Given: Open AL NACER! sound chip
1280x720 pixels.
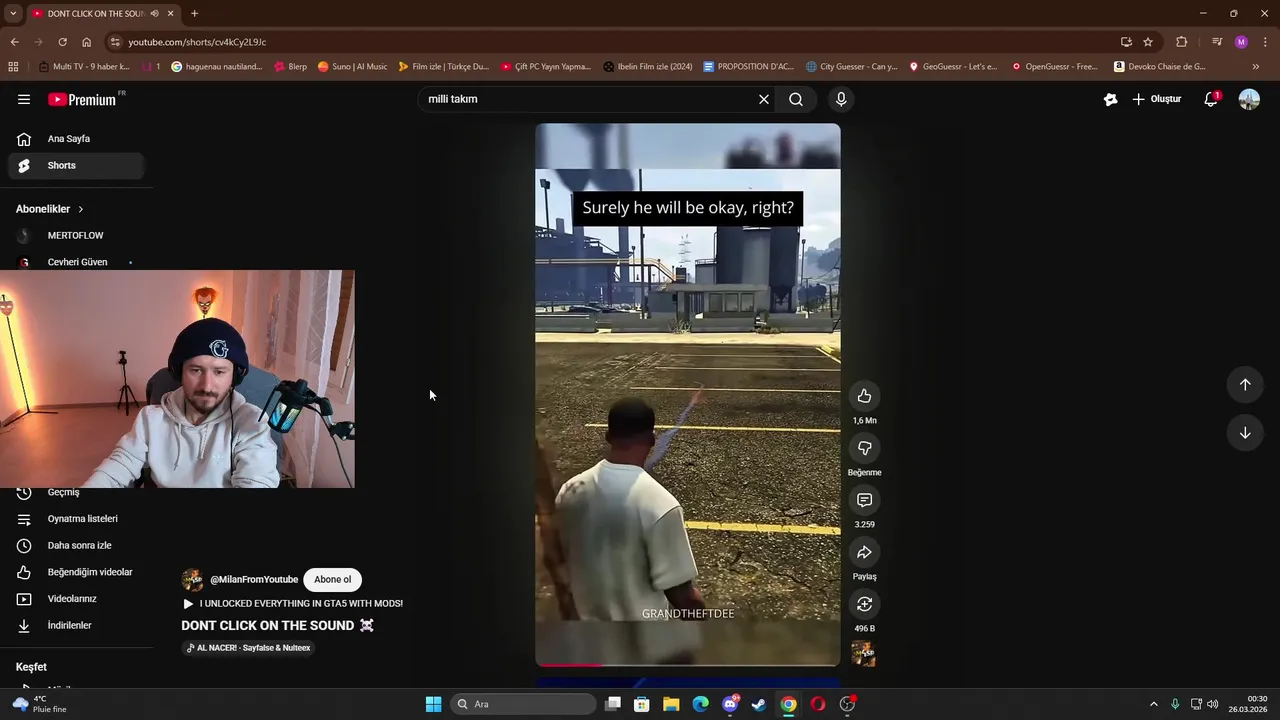Looking at the screenshot, I should [x=248, y=648].
